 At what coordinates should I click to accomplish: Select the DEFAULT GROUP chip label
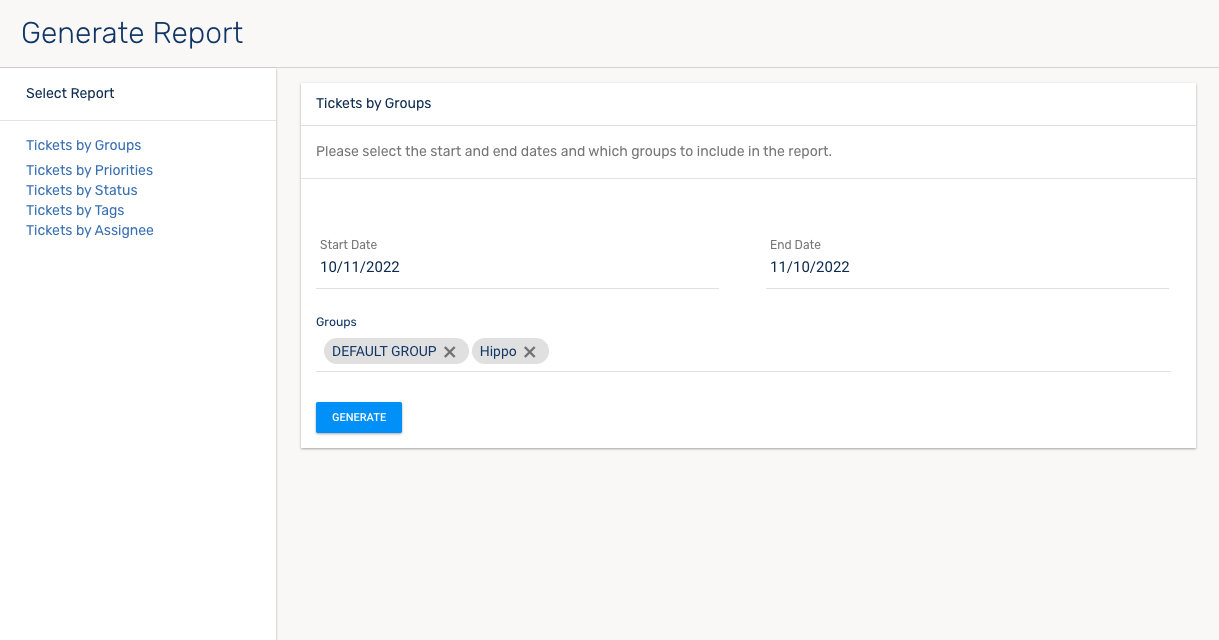[384, 352]
